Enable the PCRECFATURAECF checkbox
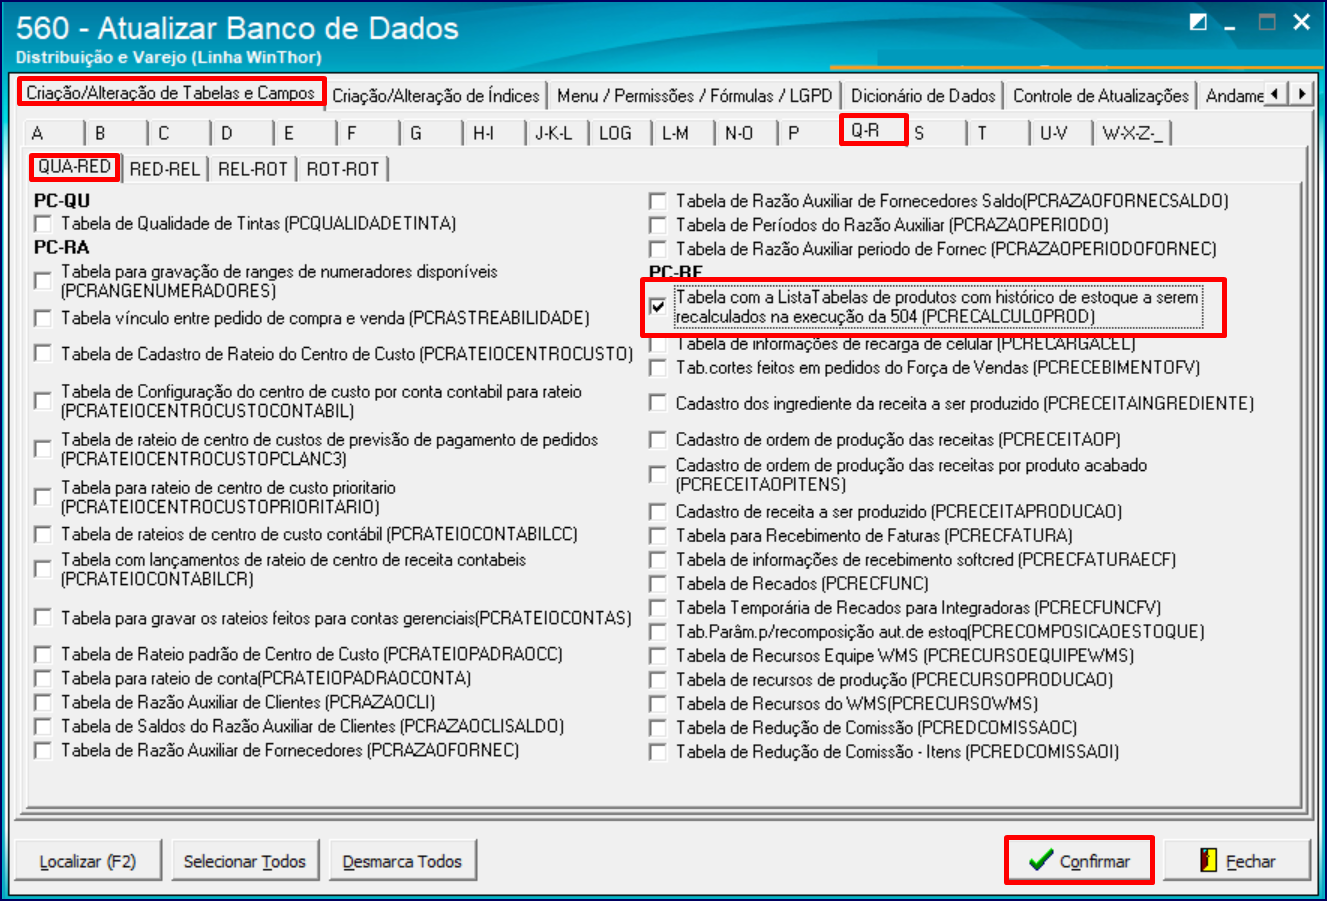The height and width of the screenshot is (901, 1327). [657, 560]
